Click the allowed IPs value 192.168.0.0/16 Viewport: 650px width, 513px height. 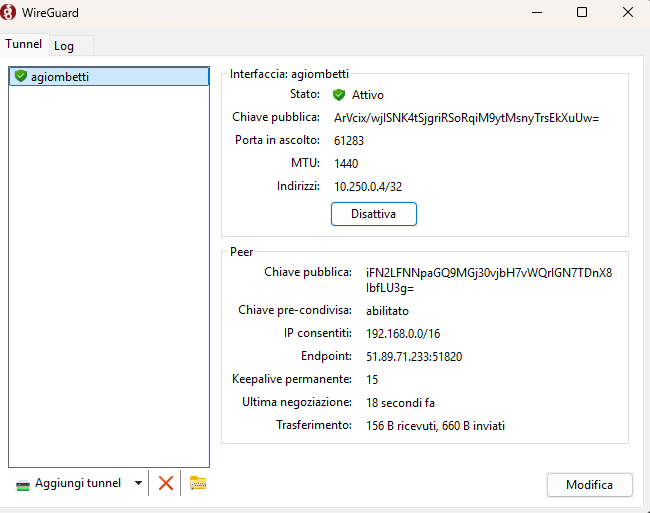(x=403, y=333)
